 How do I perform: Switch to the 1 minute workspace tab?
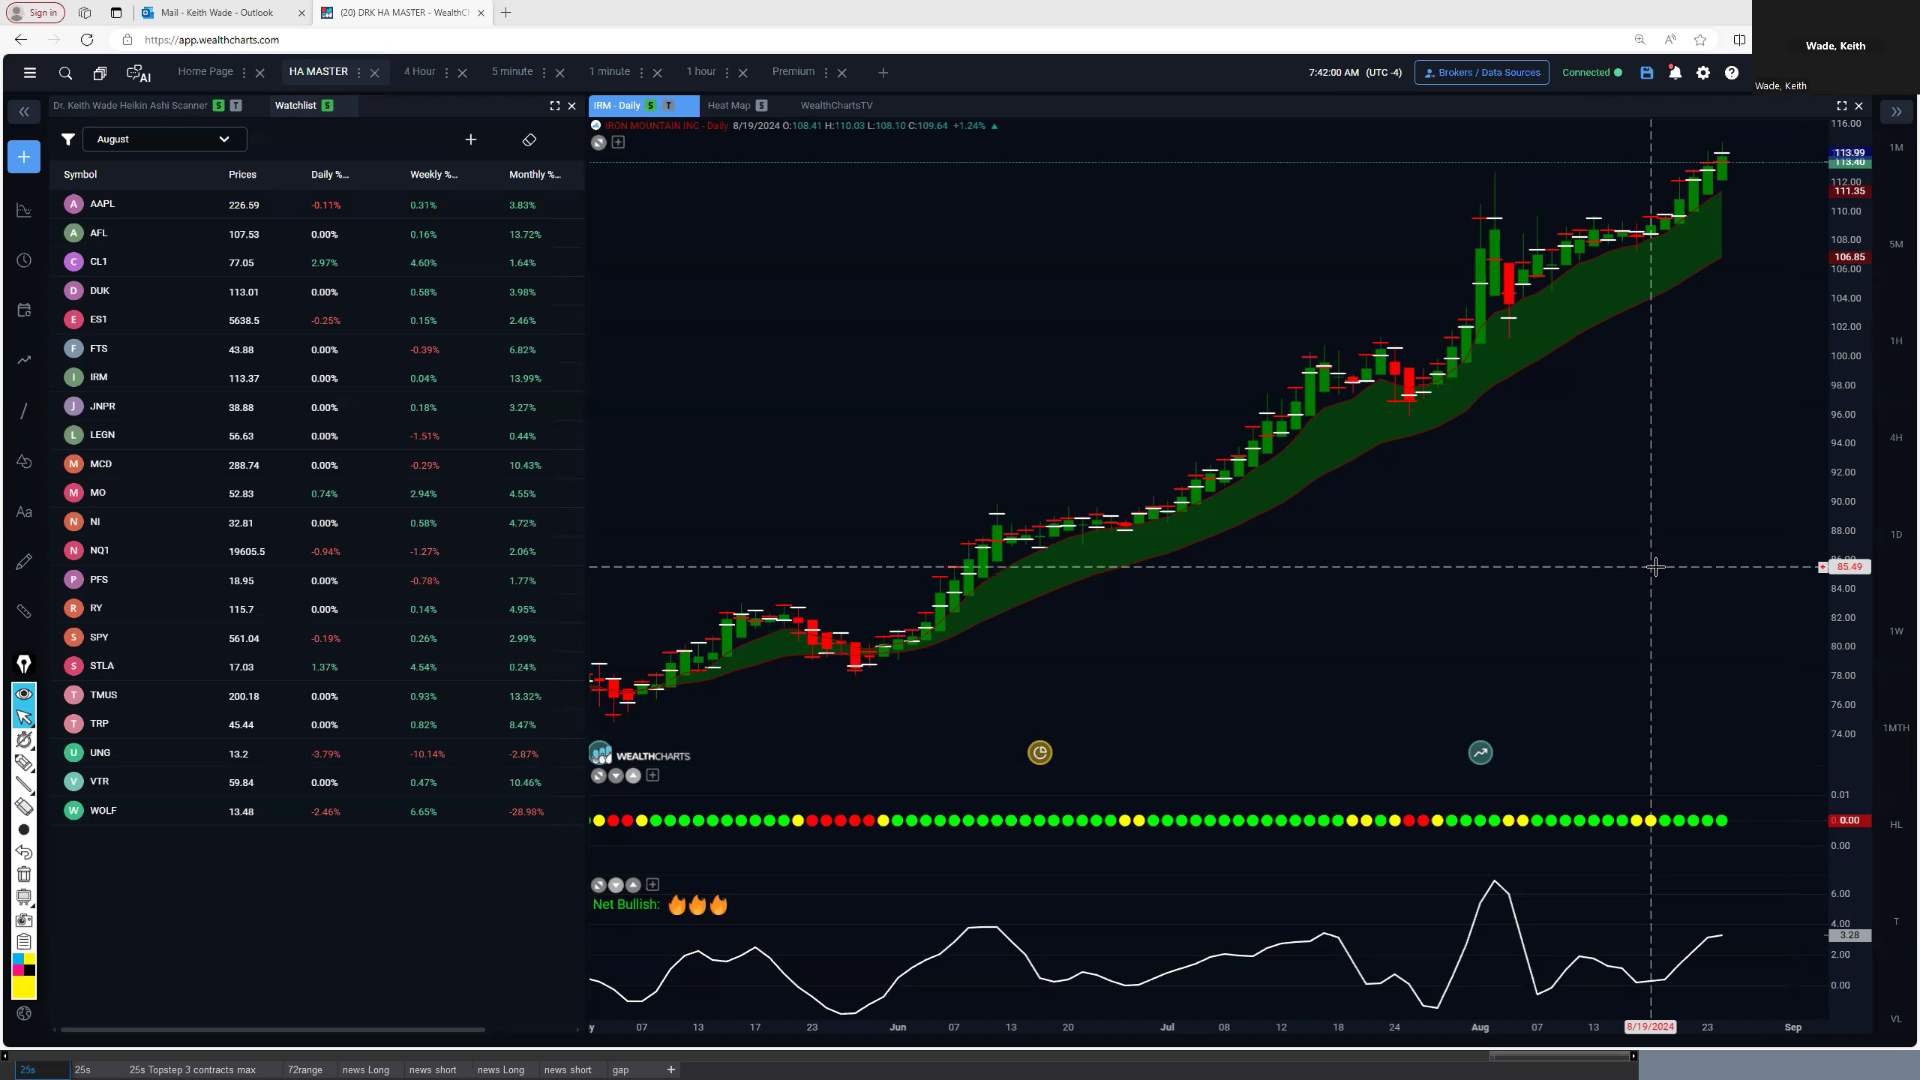[x=609, y=72]
